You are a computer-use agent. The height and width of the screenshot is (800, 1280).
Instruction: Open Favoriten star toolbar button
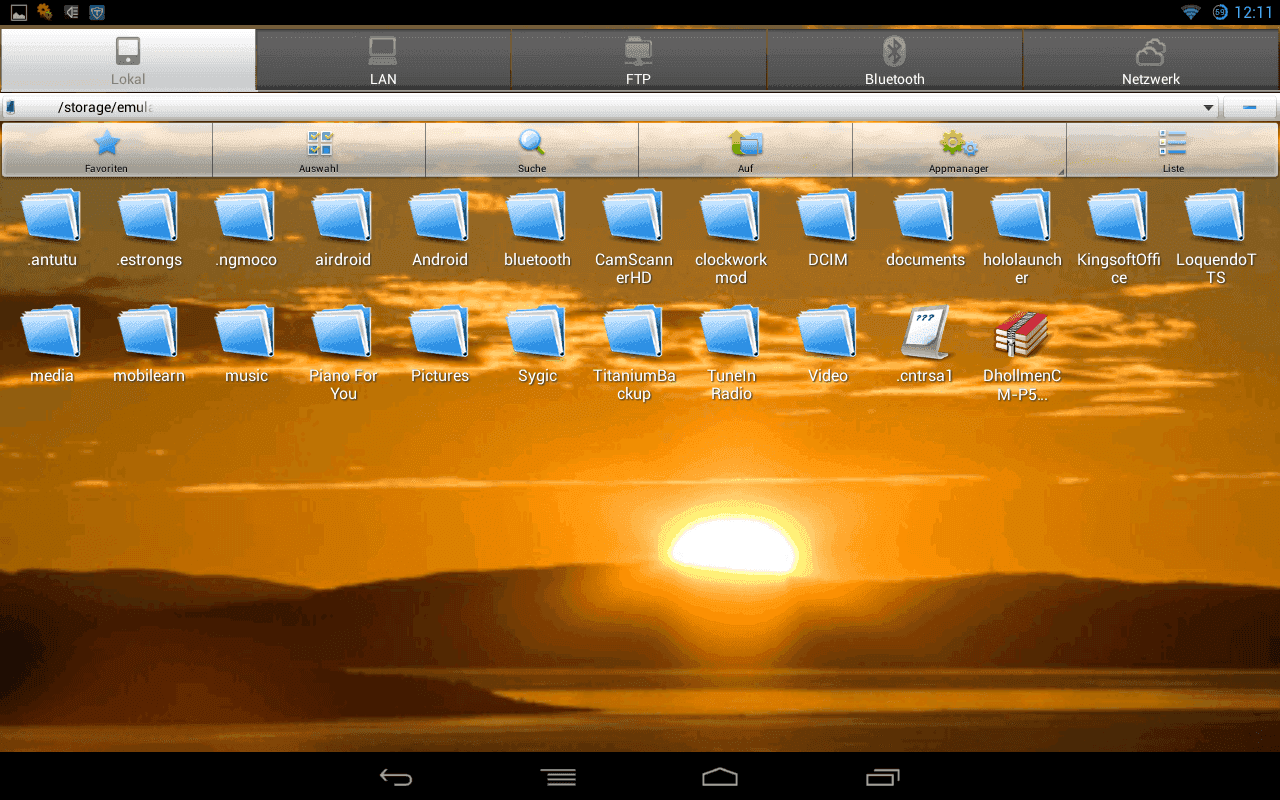[x=107, y=150]
